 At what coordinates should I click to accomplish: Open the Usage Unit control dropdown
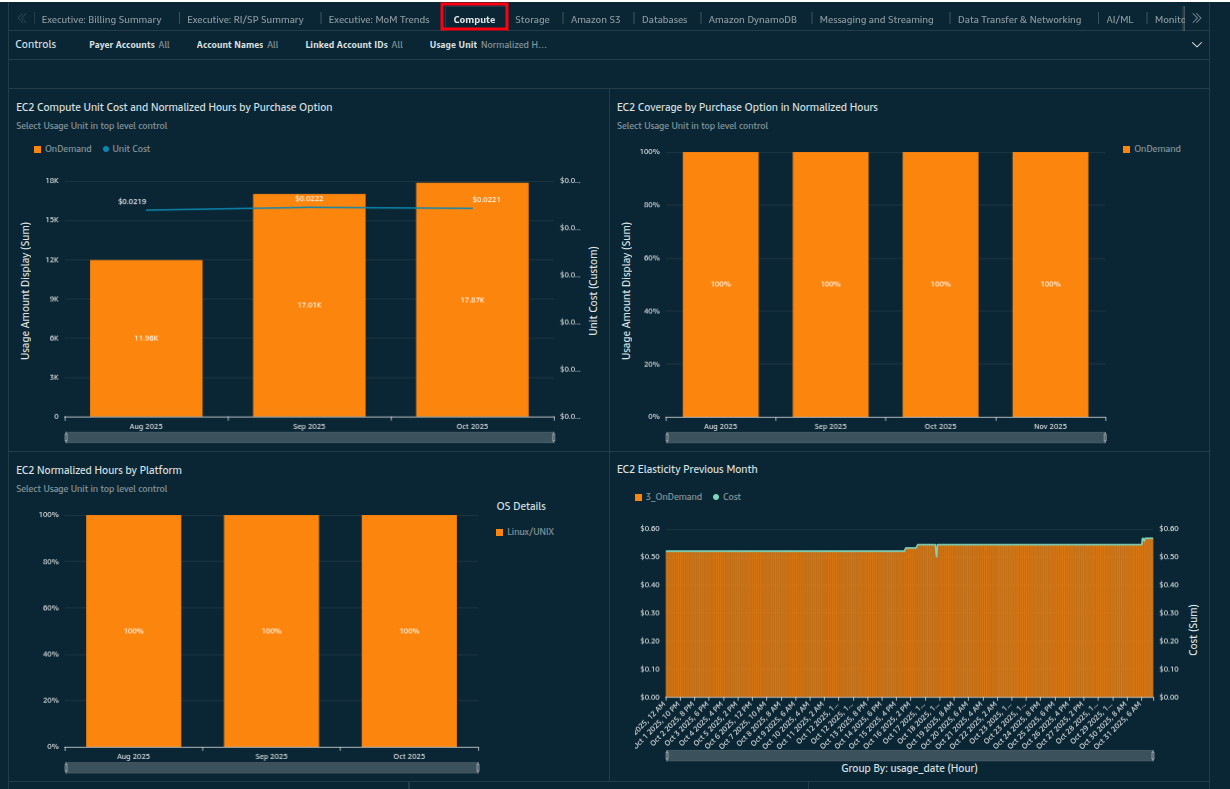point(487,45)
